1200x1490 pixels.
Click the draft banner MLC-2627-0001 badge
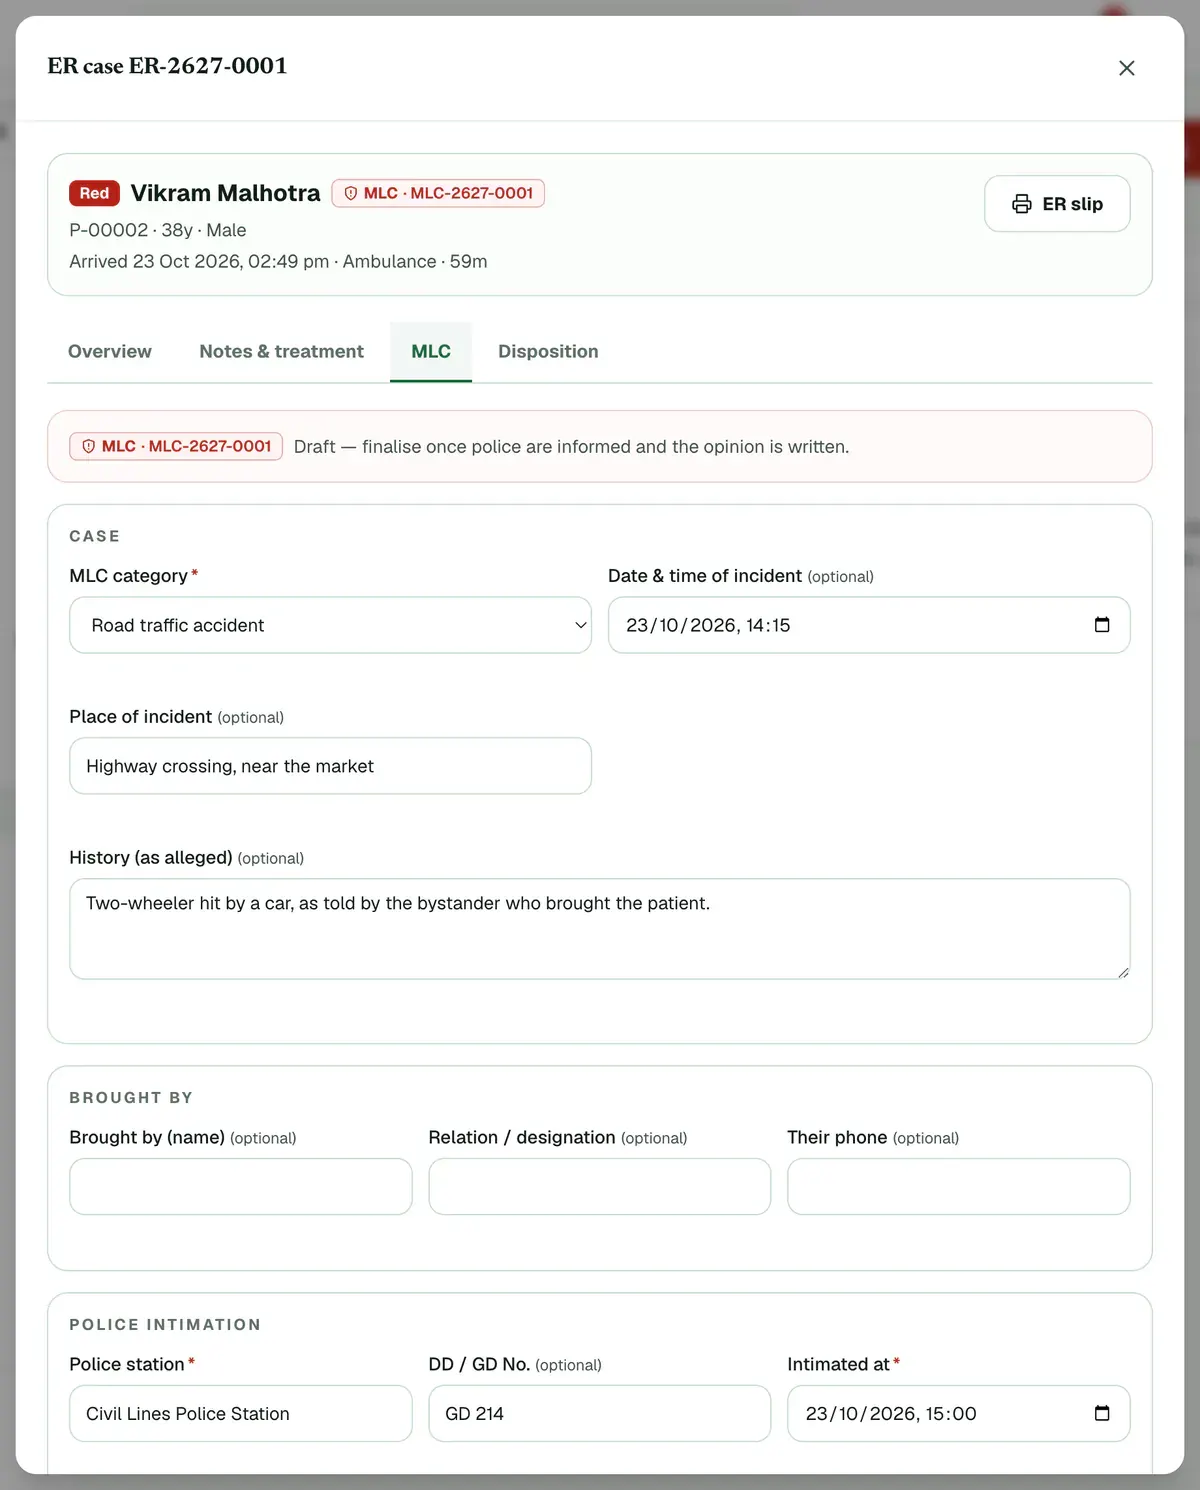point(176,446)
